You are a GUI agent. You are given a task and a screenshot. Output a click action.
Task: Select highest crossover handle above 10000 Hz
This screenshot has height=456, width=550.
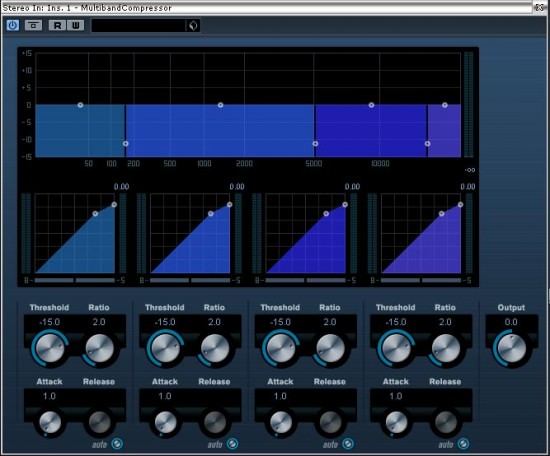pyautogui.click(x=427, y=143)
